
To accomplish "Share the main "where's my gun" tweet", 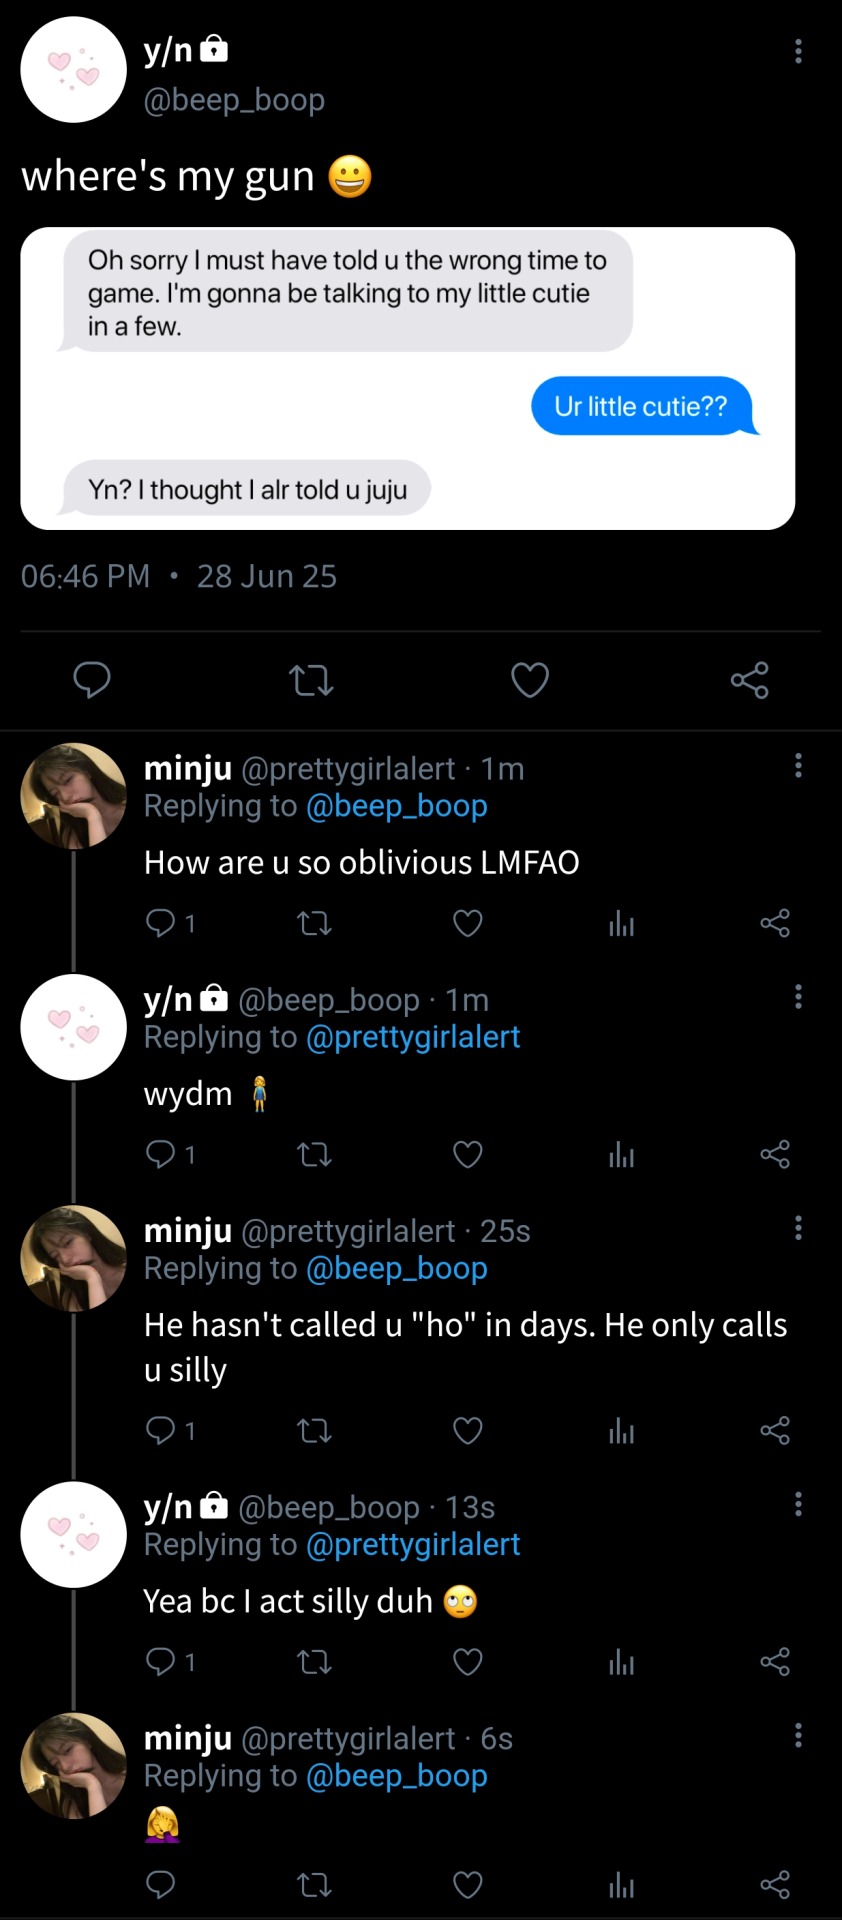I will pos(750,680).
